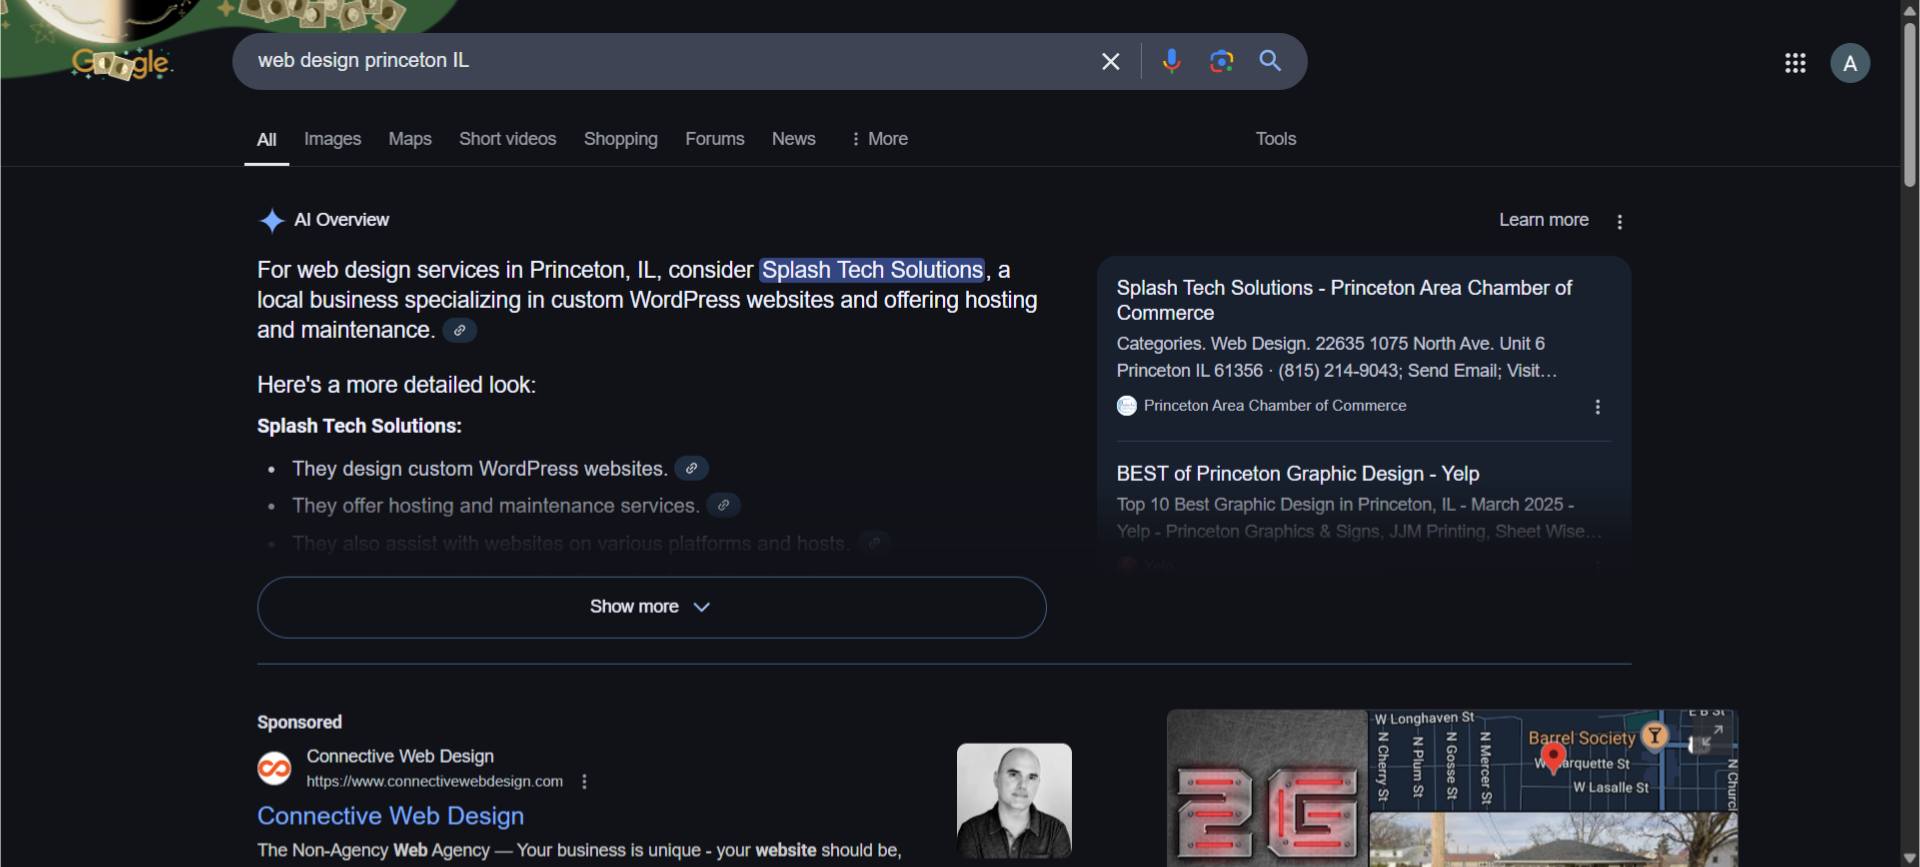Click the connectivewebdesign.com URL
1920x867 pixels.
pyautogui.click(x=434, y=781)
